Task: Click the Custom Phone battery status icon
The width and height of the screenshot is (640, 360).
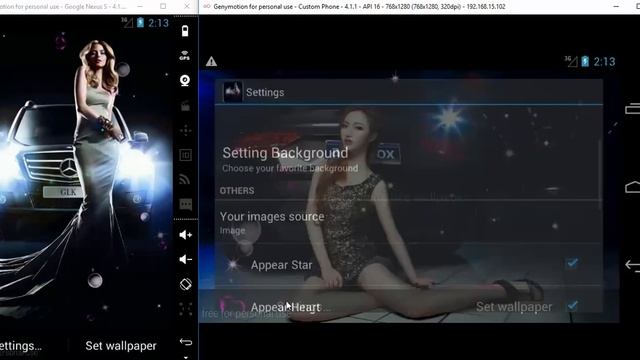Action: (585, 61)
